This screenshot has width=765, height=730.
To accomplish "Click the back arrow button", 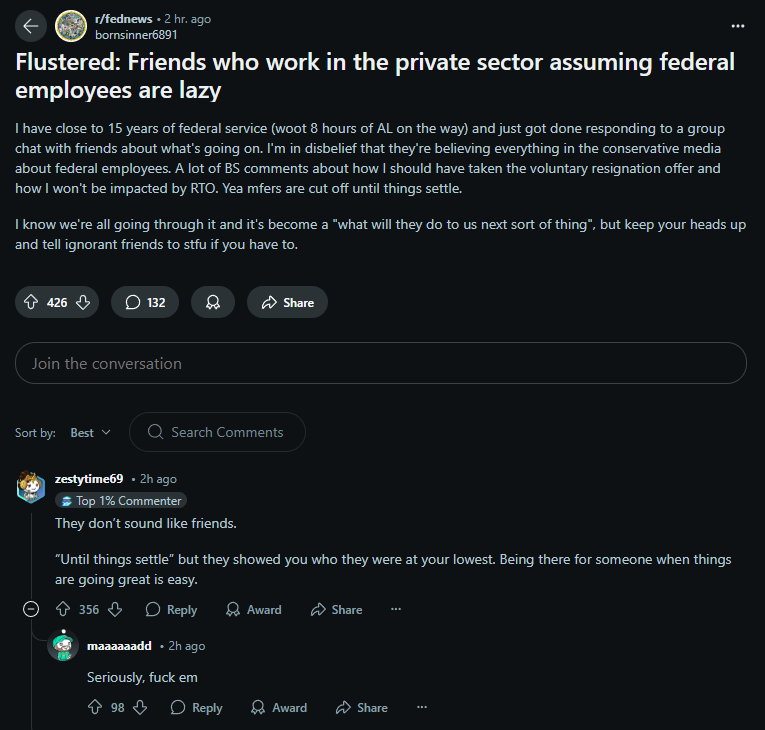I will pos(31,26).
